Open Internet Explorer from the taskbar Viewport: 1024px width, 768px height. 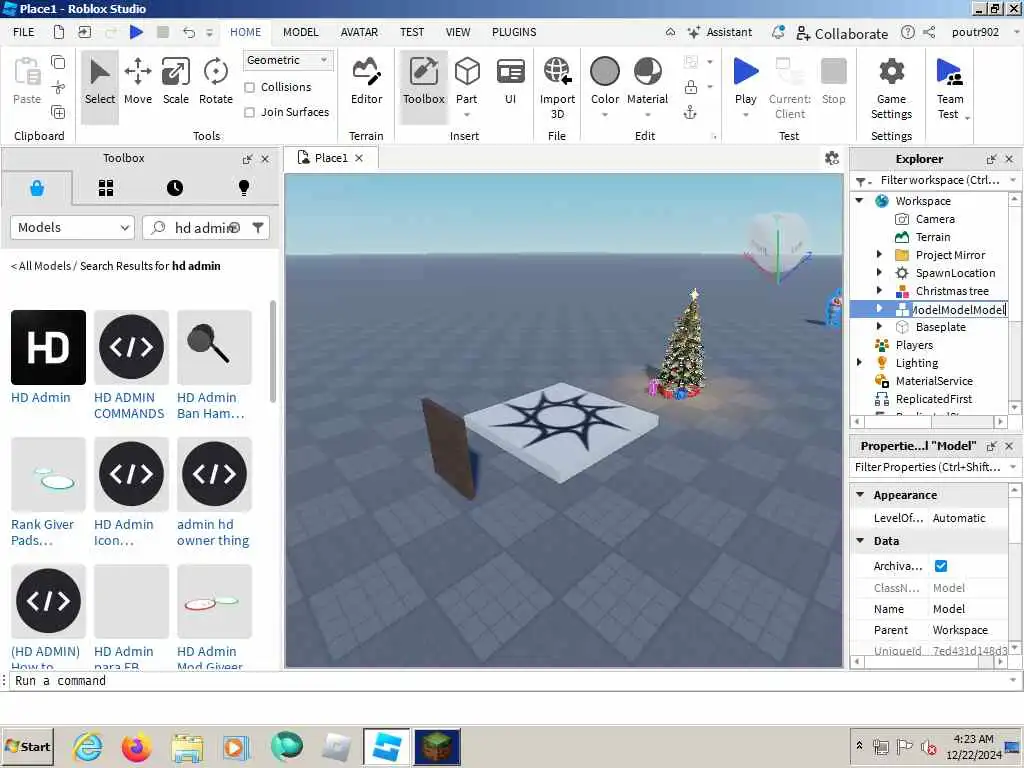pos(88,747)
